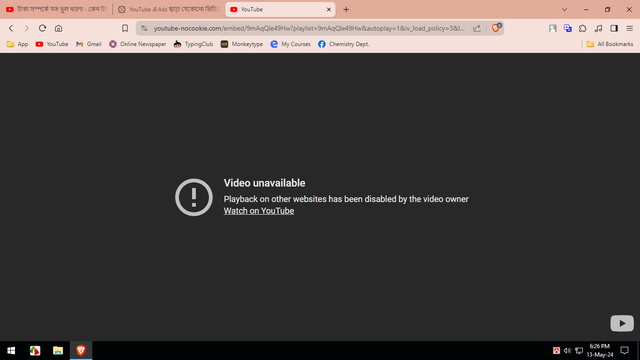The image size is (640, 360).
Task: Click the Brave browser taskbar icon
Action: (81, 351)
